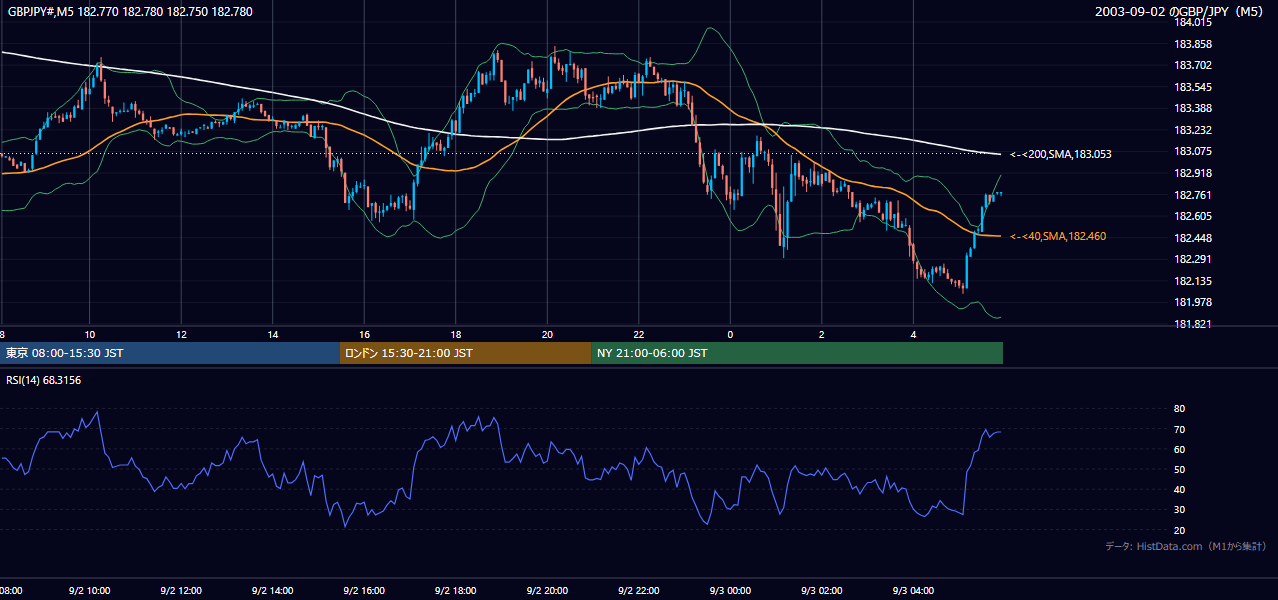Click price axis value 181.978

click(x=1193, y=302)
